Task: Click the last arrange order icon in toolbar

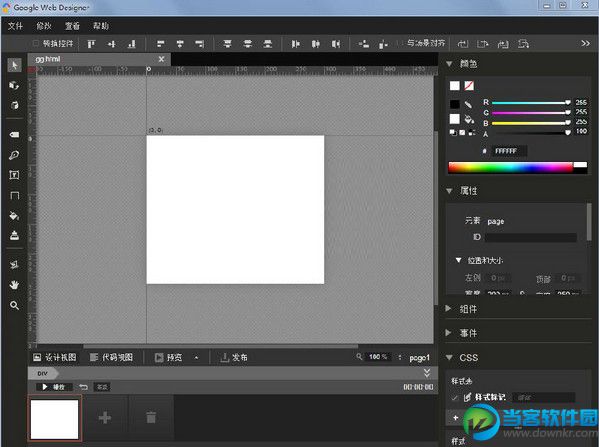Action: (x=523, y=44)
